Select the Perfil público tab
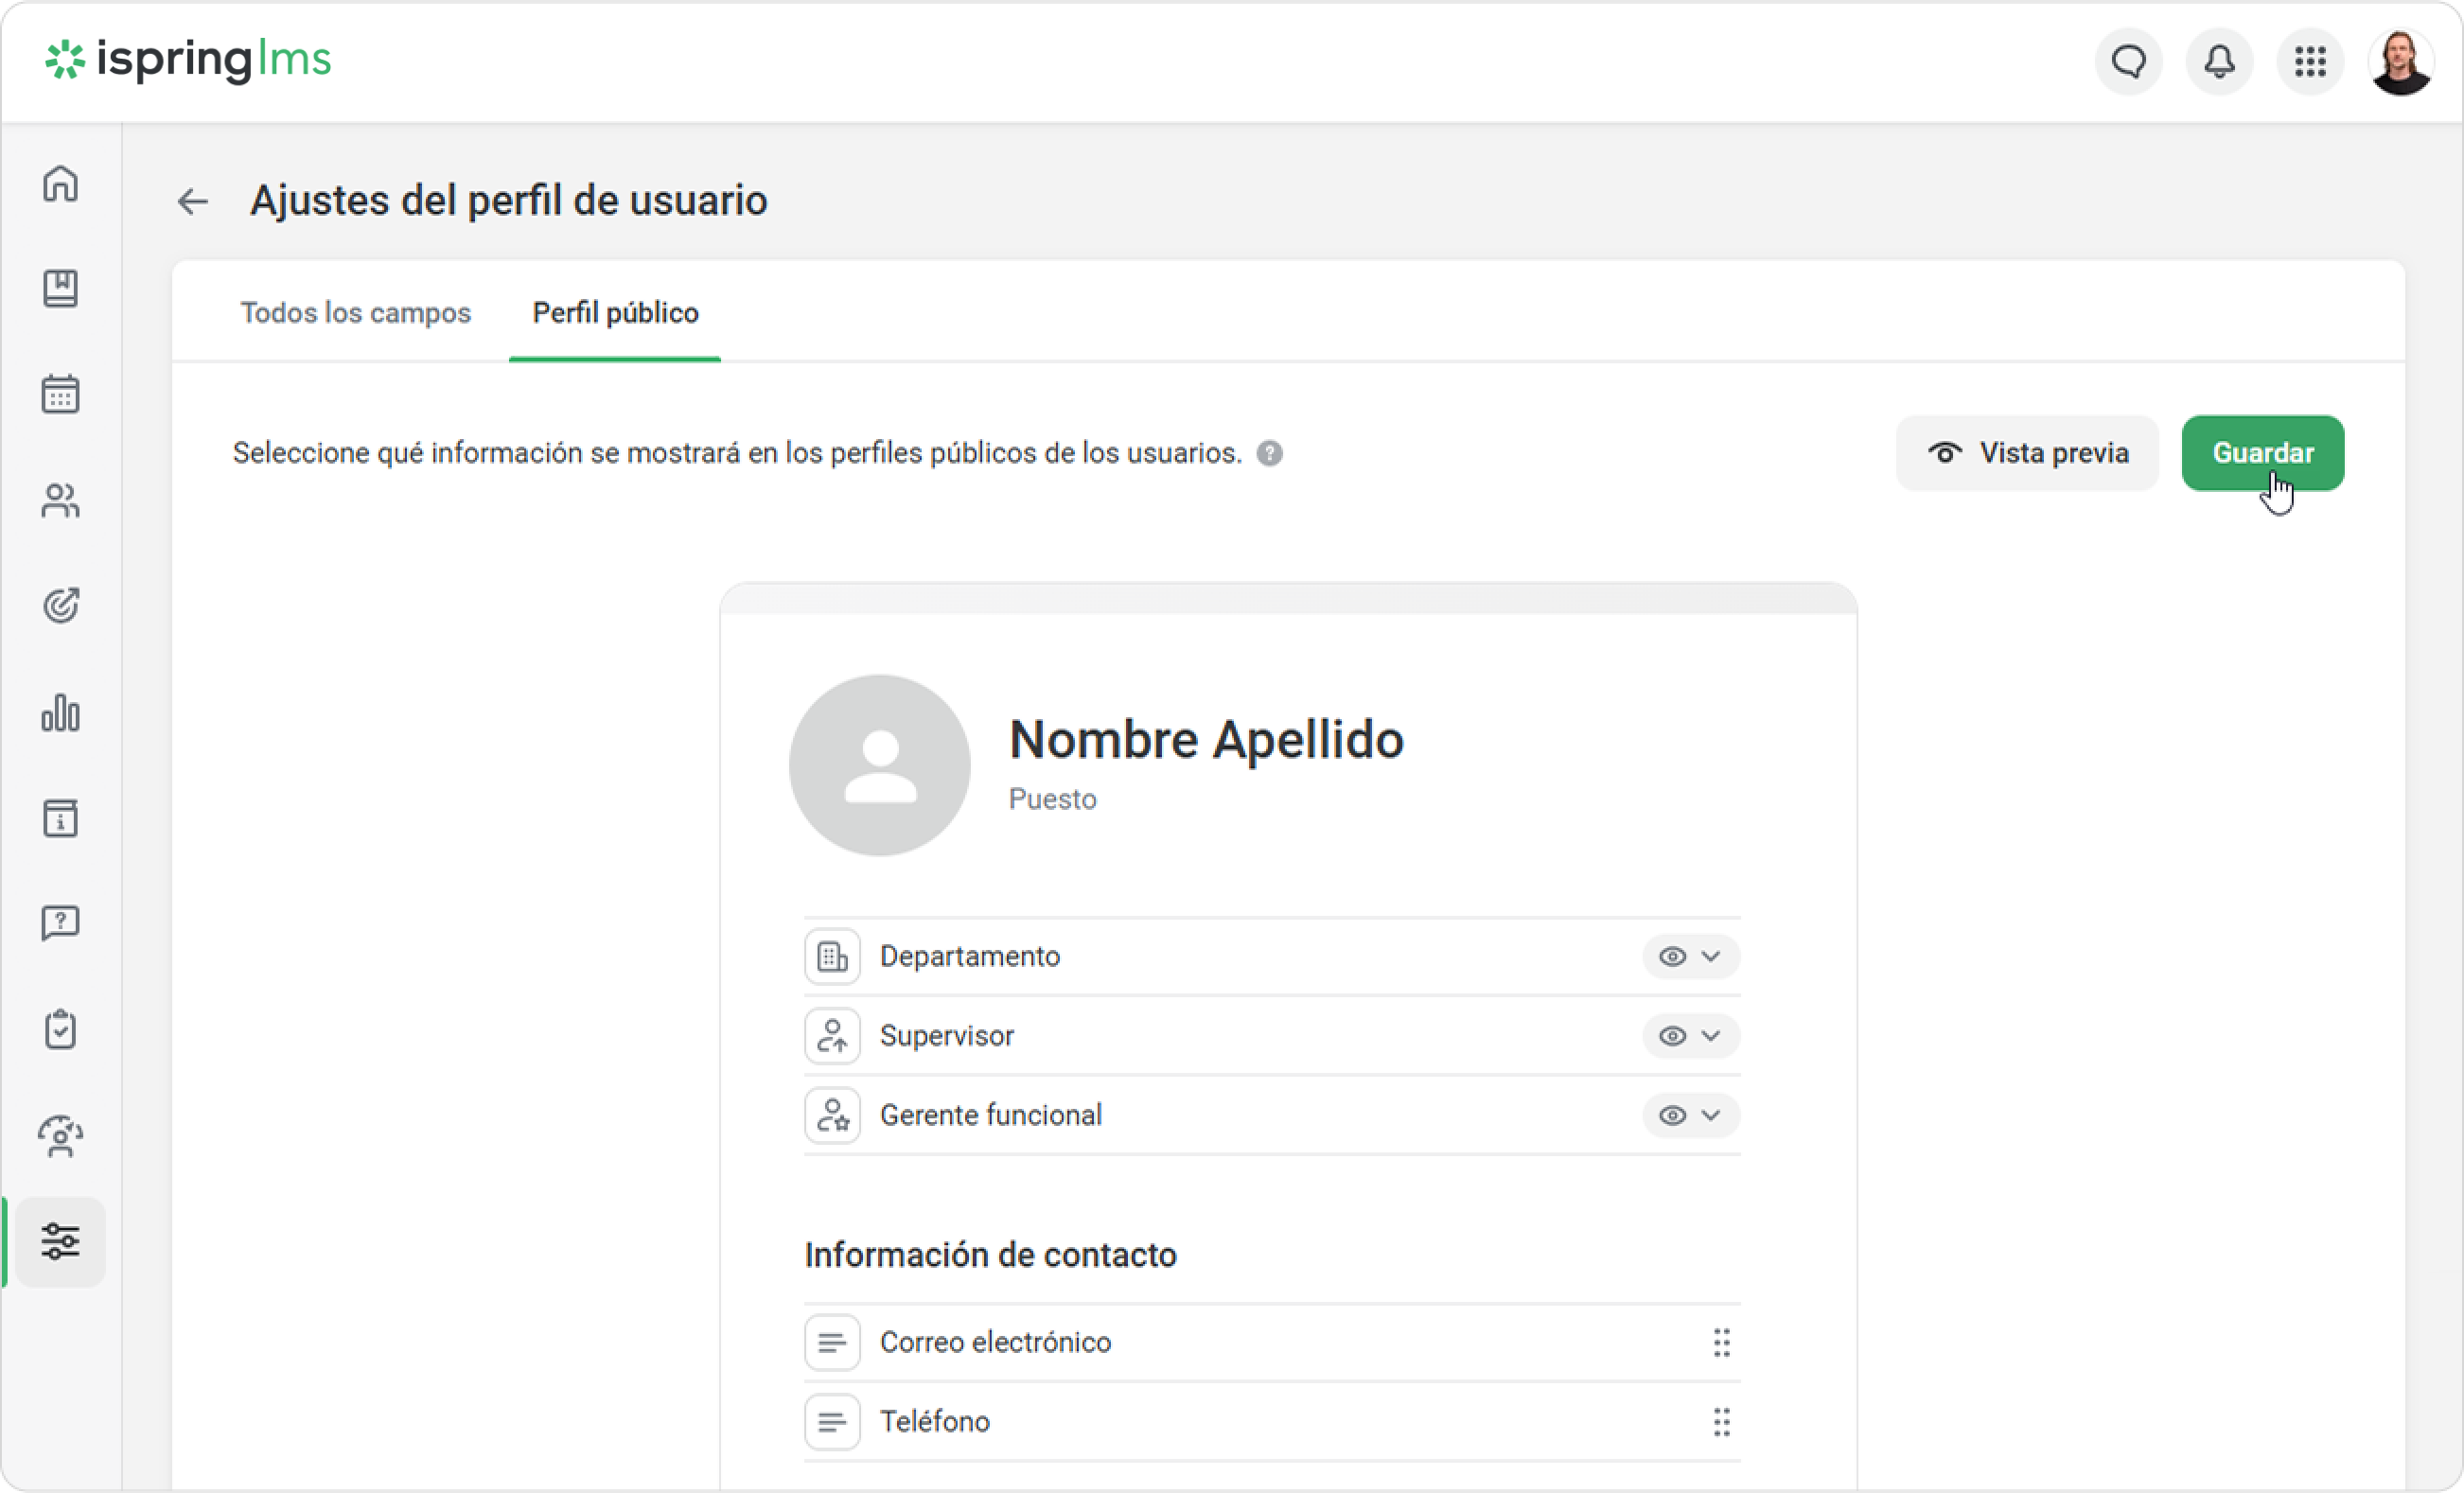The width and height of the screenshot is (2464, 1493). pyautogui.click(x=615, y=313)
